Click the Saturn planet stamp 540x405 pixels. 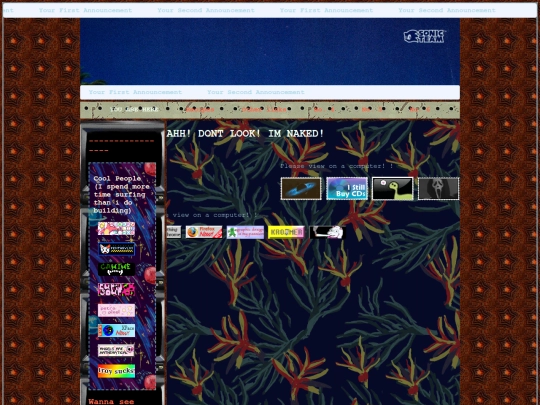click(301, 188)
